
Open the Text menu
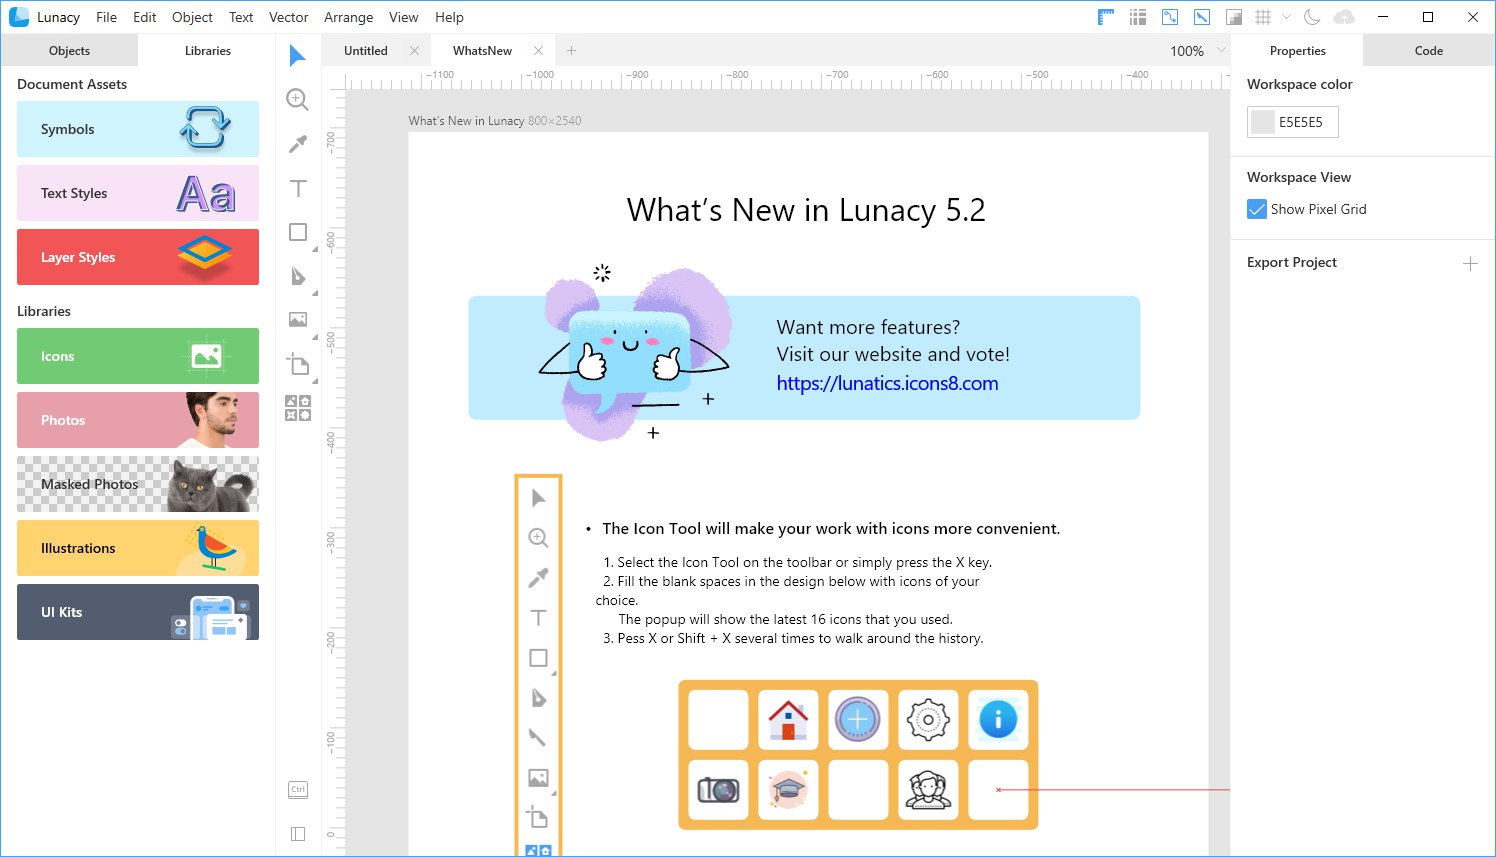coord(241,17)
